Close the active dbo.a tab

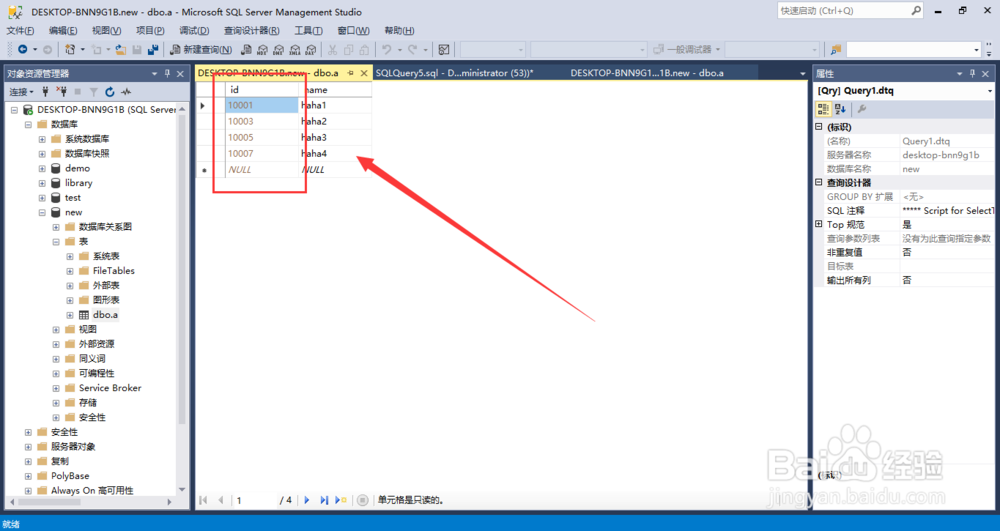coord(364,73)
